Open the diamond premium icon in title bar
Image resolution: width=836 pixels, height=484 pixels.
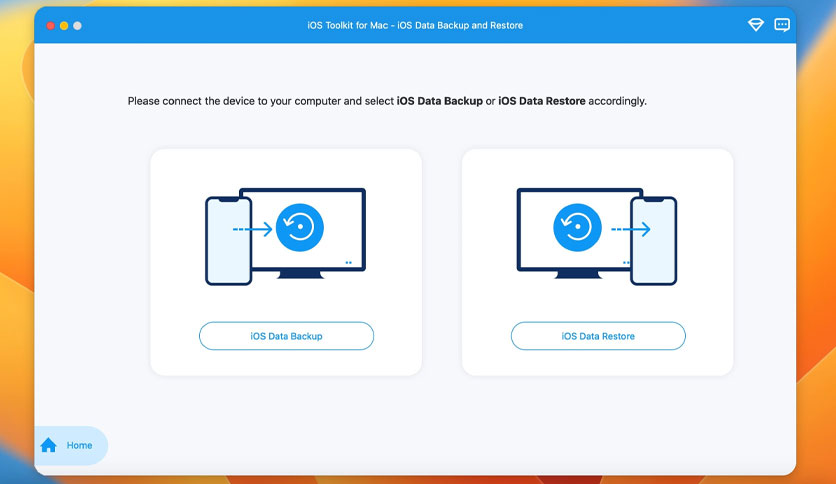pyautogui.click(x=755, y=25)
